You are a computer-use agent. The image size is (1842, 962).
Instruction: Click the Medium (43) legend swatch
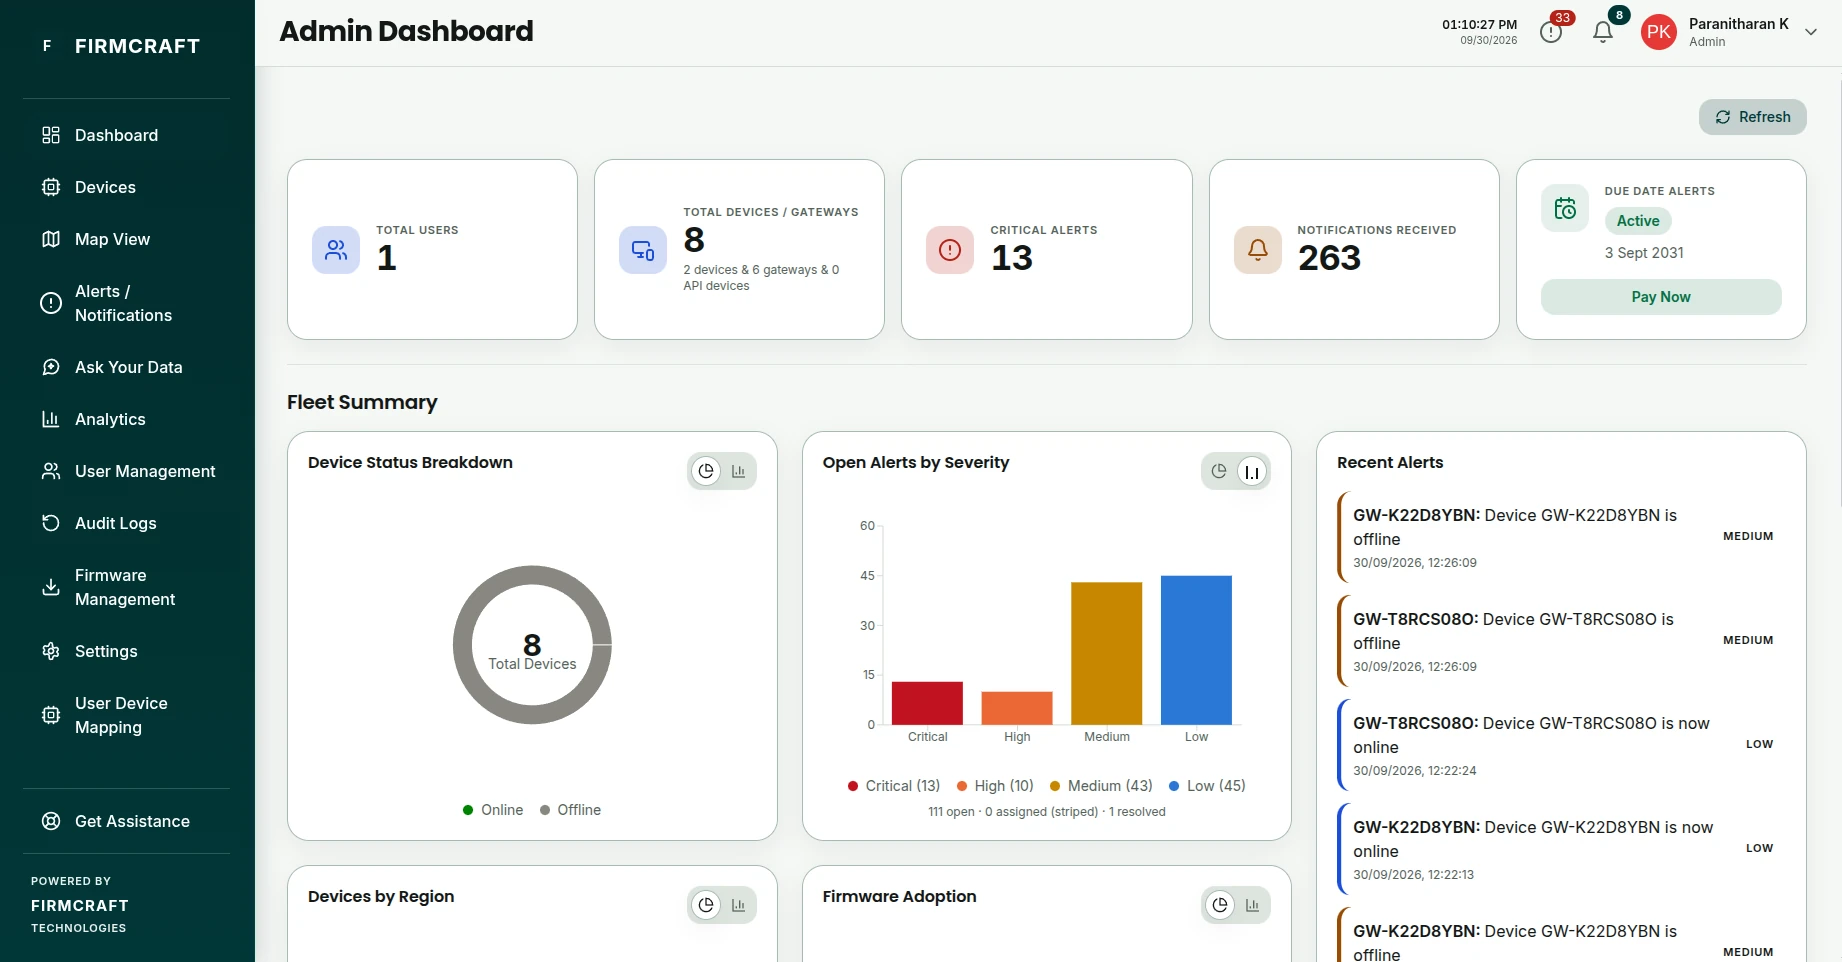pos(1054,786)
